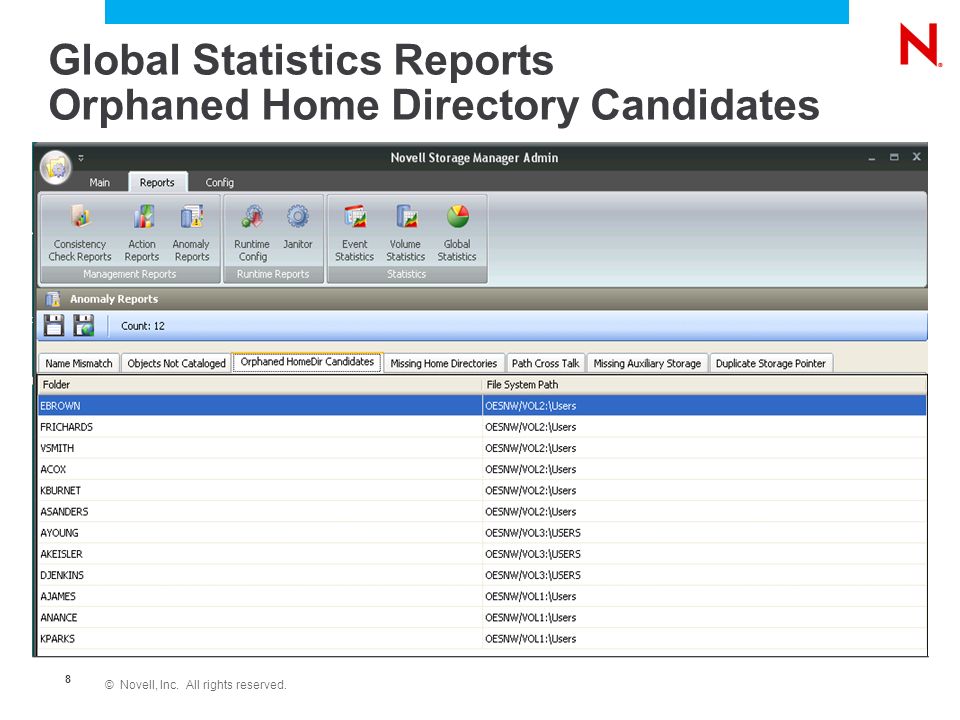This screenshot has width=960, height=720.
Task: Click the Storage Manager application orb button
Action: coord(56,167)
